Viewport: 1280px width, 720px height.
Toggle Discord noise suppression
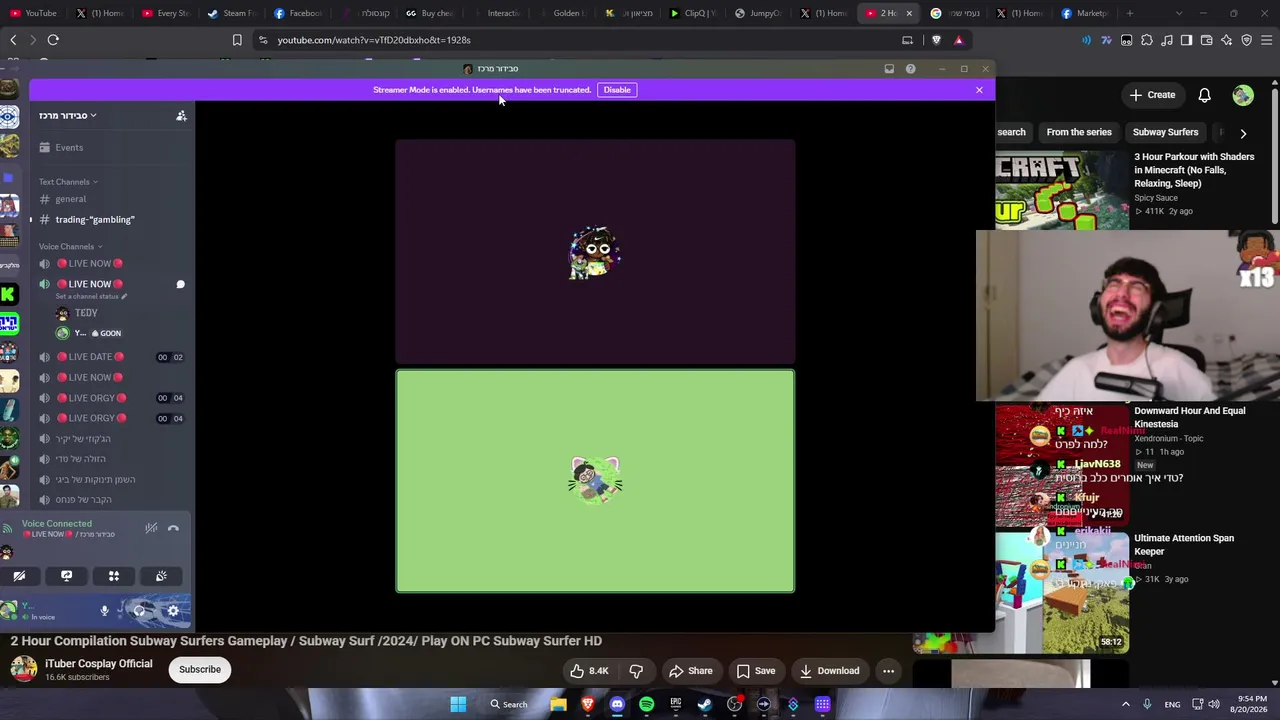[x=151, y=528]
